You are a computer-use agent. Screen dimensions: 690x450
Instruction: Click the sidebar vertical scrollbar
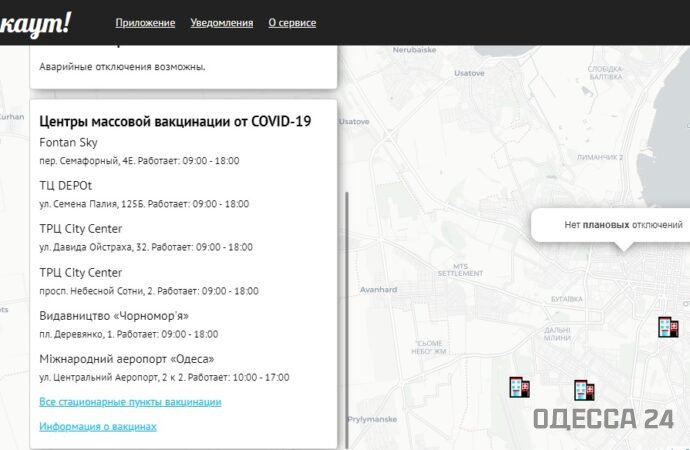pos(345,300)
